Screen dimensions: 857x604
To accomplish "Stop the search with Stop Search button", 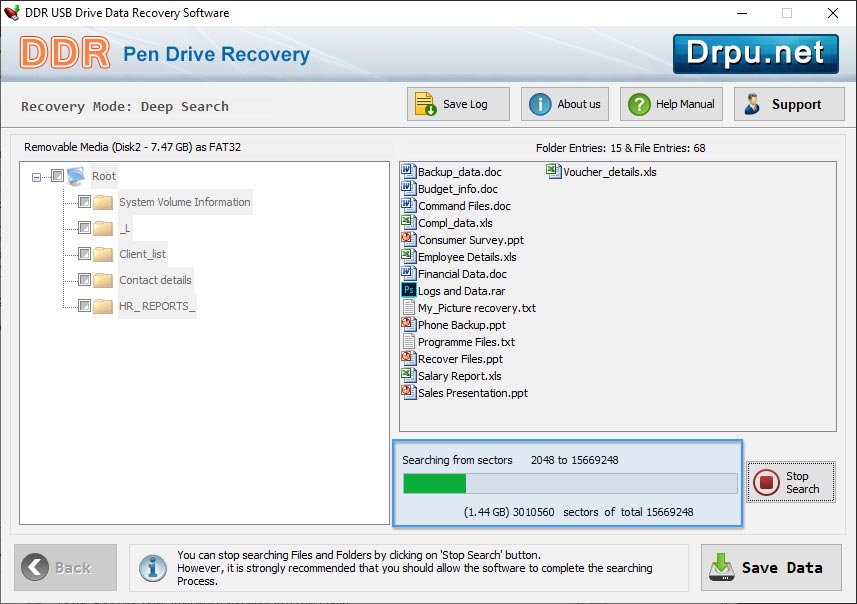I will pos(791,482).
